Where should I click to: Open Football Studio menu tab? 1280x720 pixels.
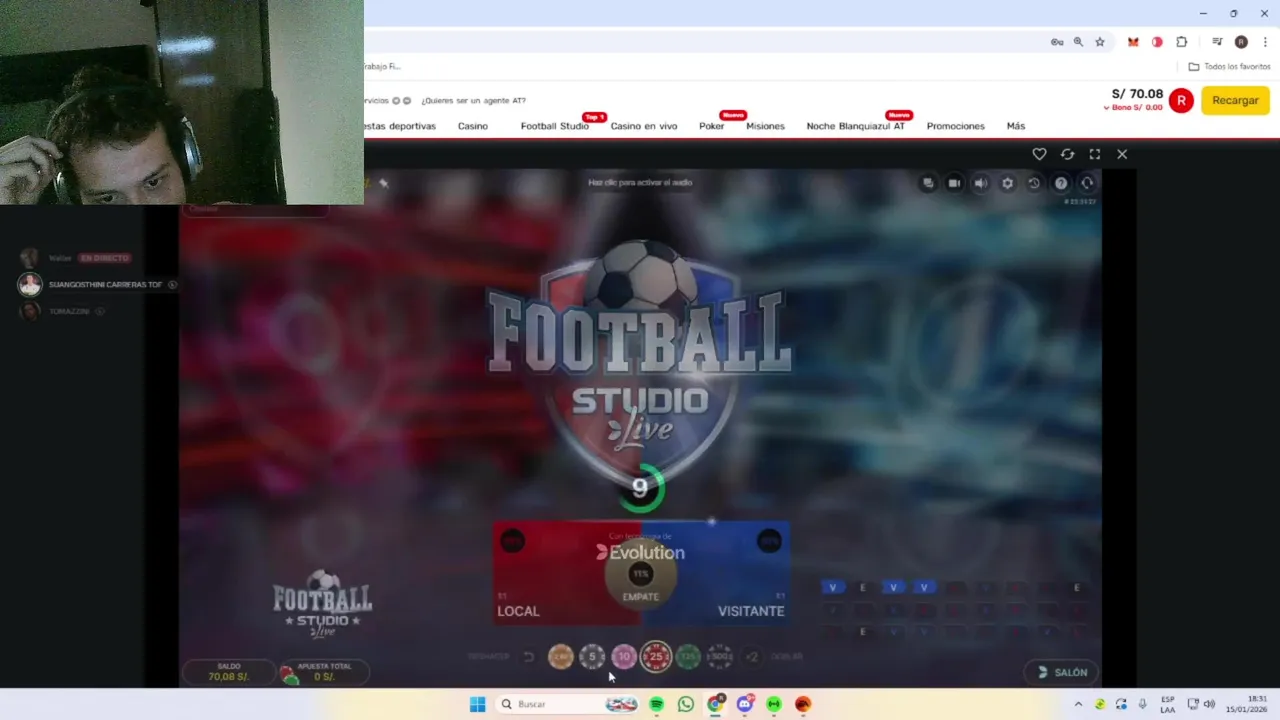[554, 126]
